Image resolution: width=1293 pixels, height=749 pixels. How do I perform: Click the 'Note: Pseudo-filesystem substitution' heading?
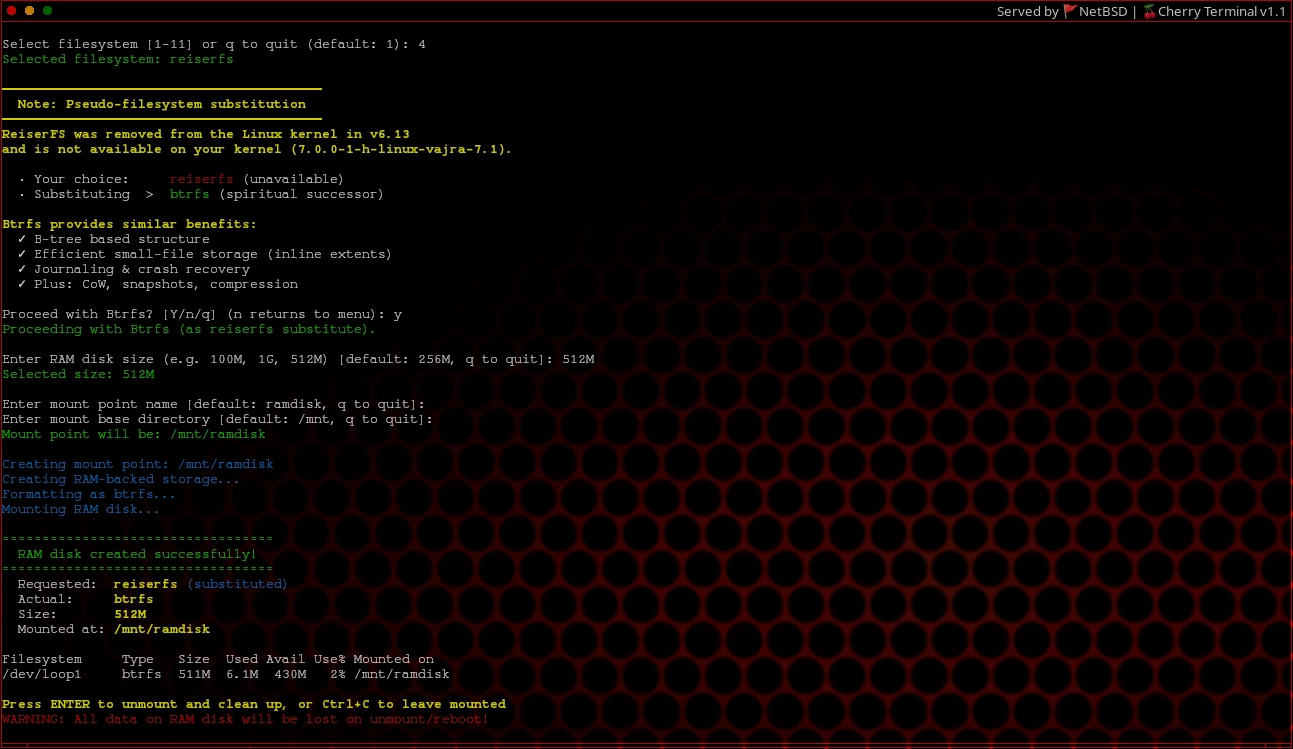click(x=162, y=104)
